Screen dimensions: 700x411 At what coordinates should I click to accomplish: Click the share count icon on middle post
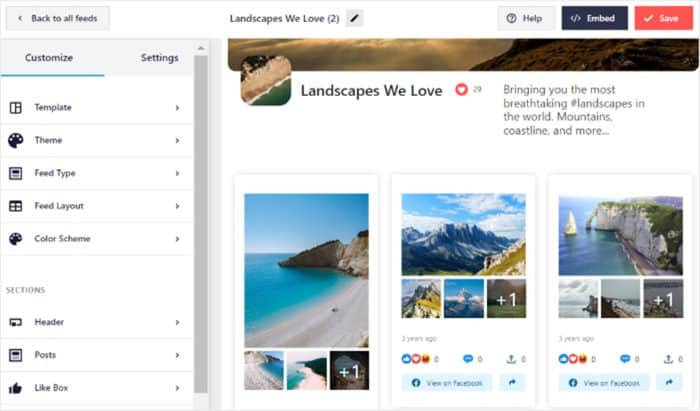[x=511, y=359]
